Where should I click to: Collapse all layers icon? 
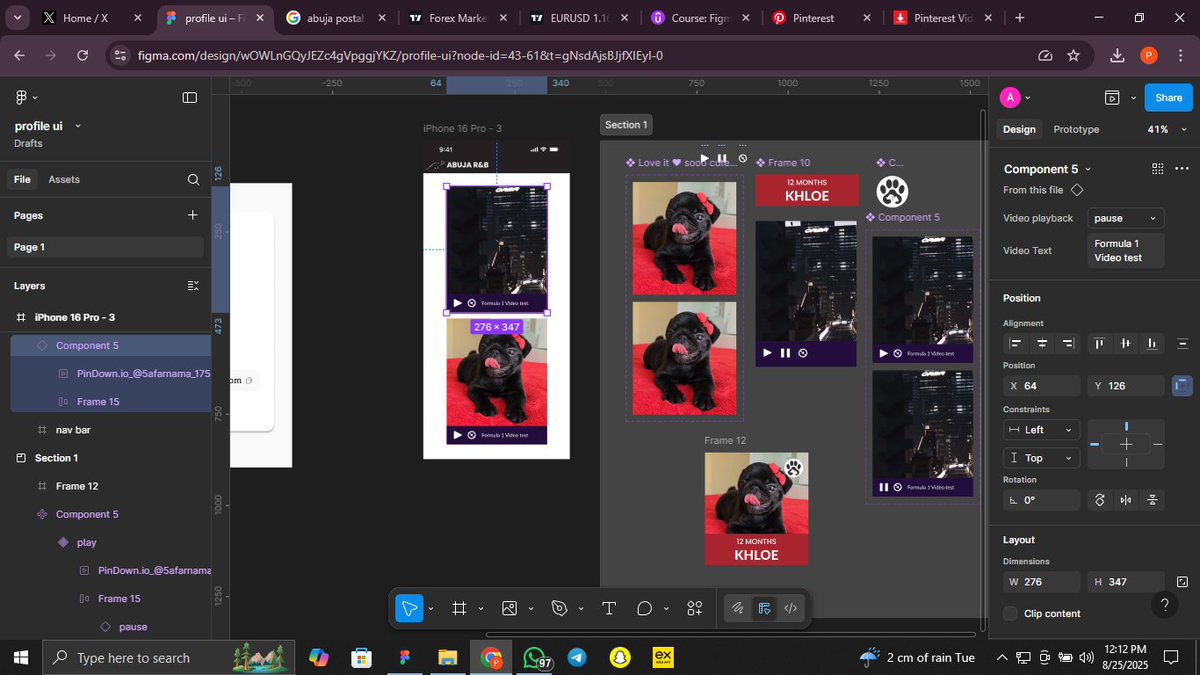pos(193,286)
